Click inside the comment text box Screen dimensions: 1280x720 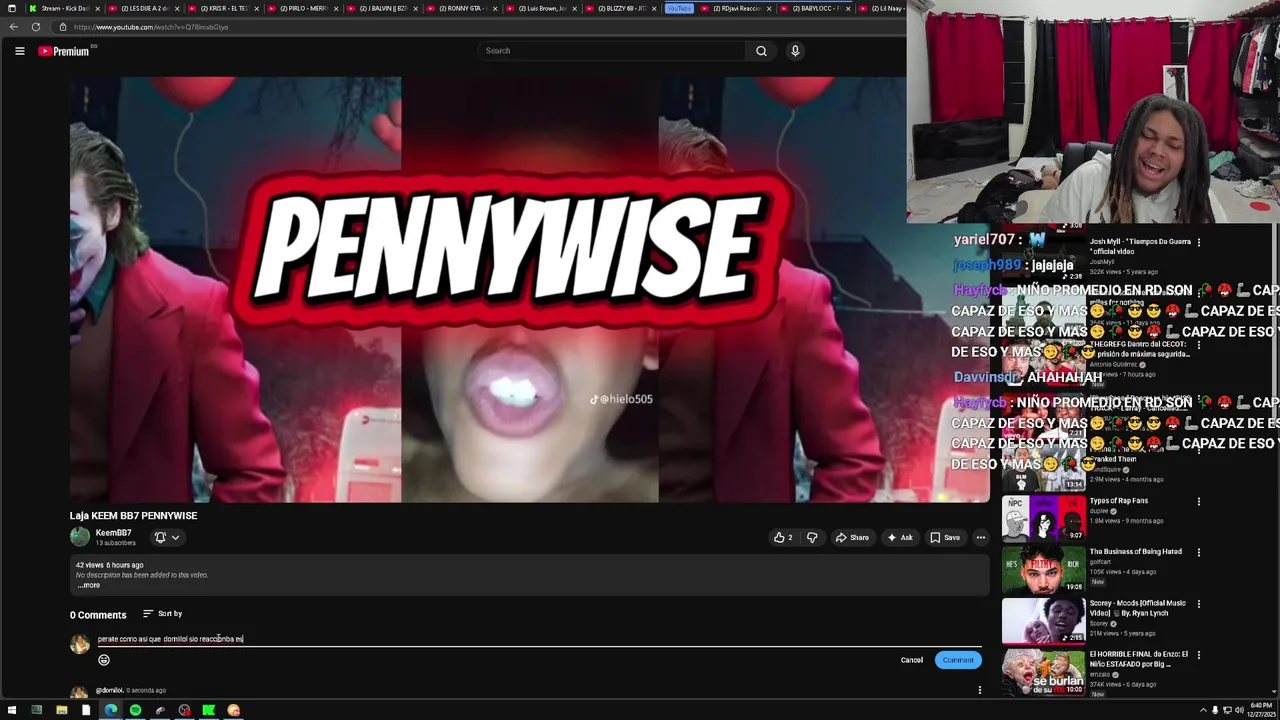coord(540,639)
